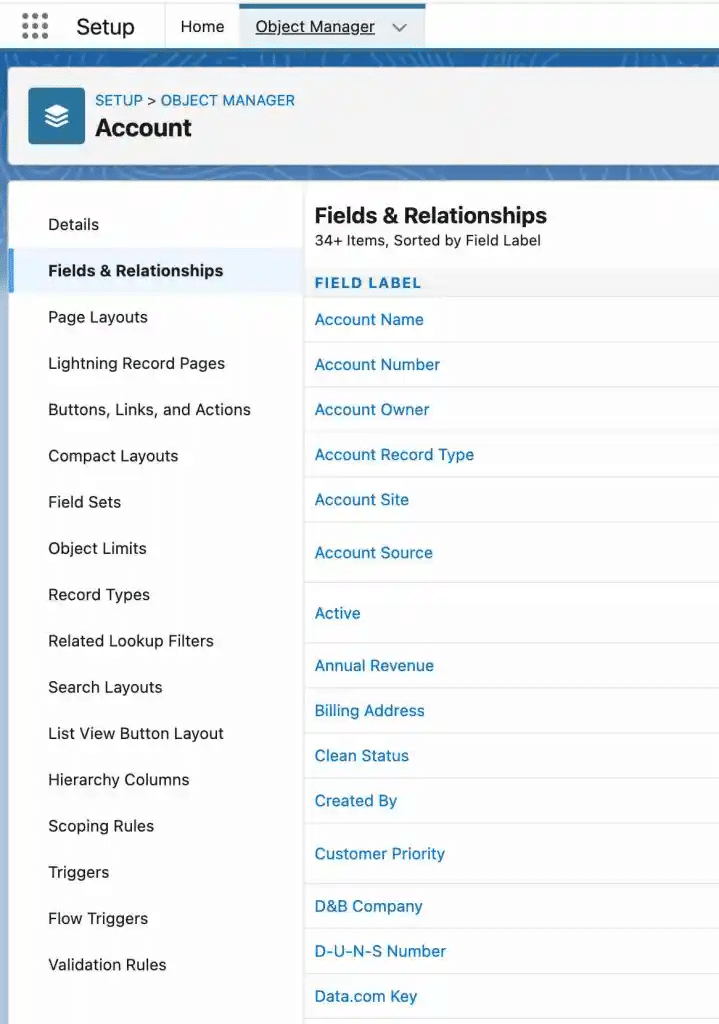The image size is (719, 1024).
Task: Select Triggers in the sidebar
Action: click(x=78, y=872)
